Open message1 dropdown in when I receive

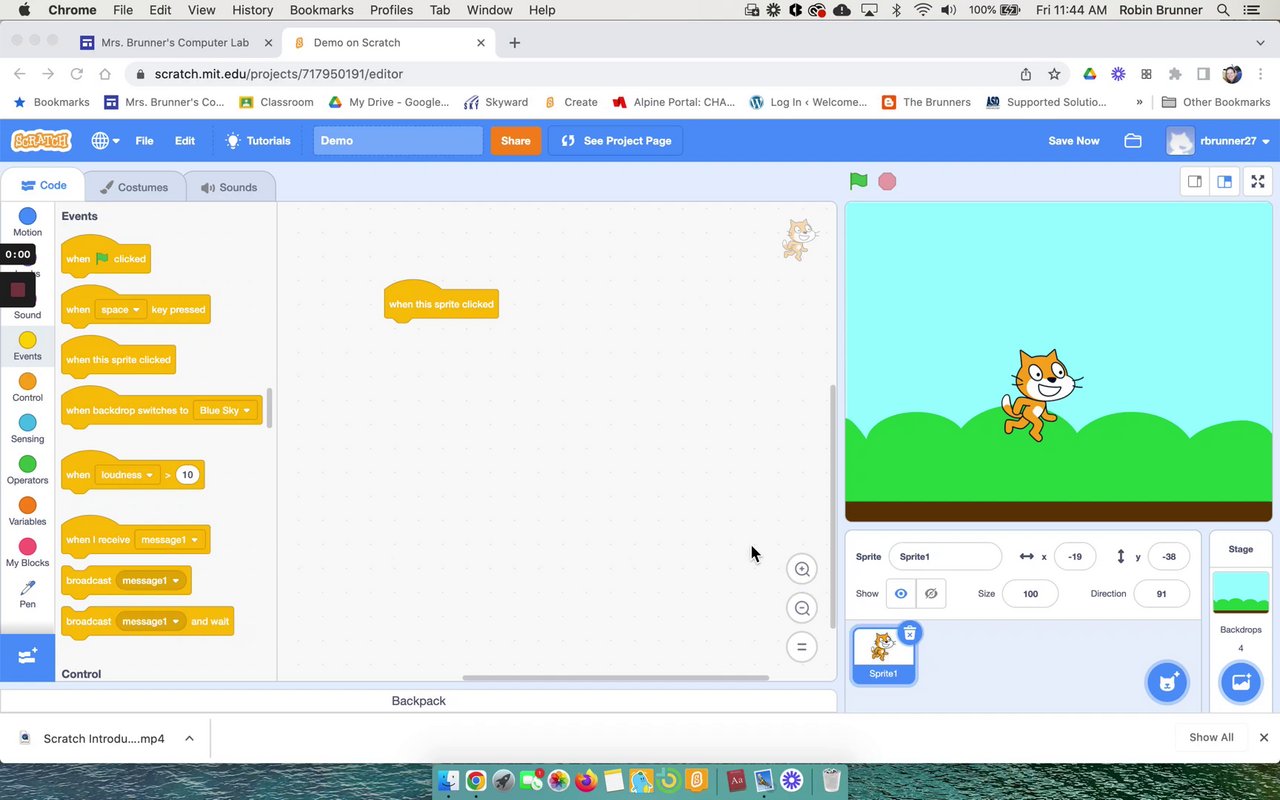click(170, 540)
